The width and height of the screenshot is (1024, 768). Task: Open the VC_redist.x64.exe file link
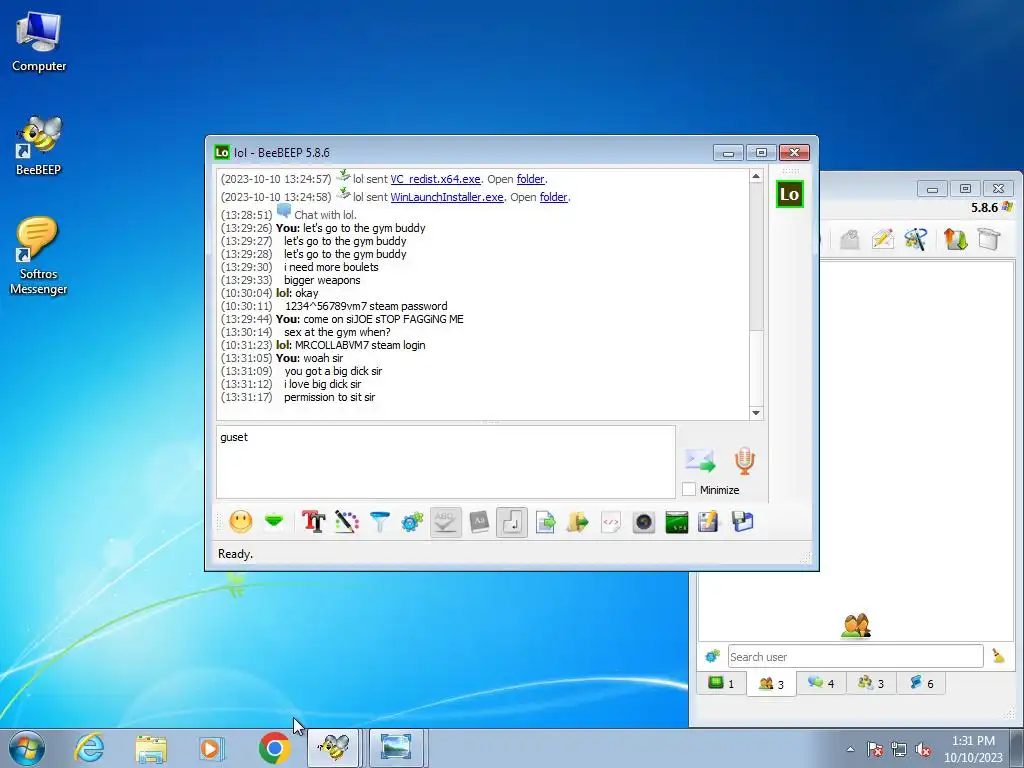[x=435, y=179]
